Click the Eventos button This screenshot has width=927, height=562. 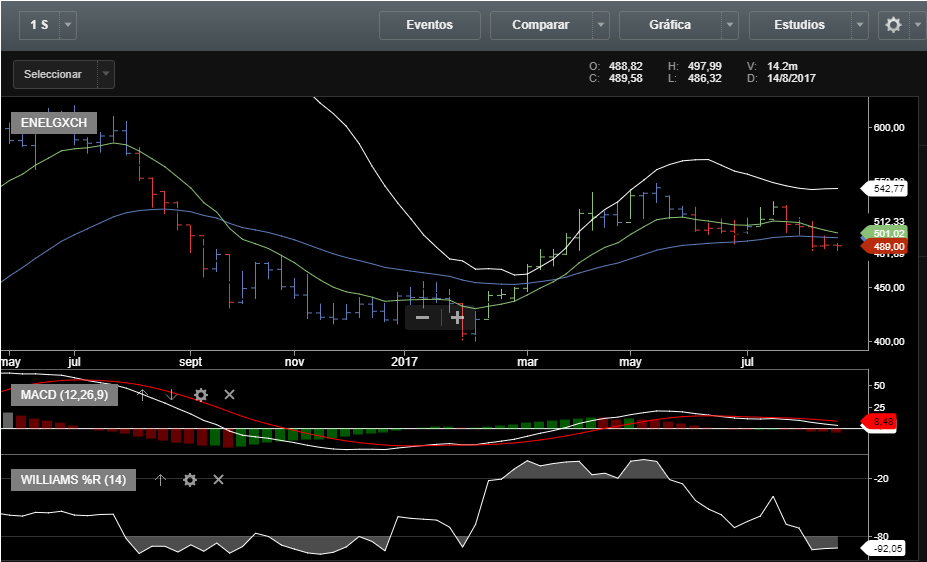[x=429, y=25]
